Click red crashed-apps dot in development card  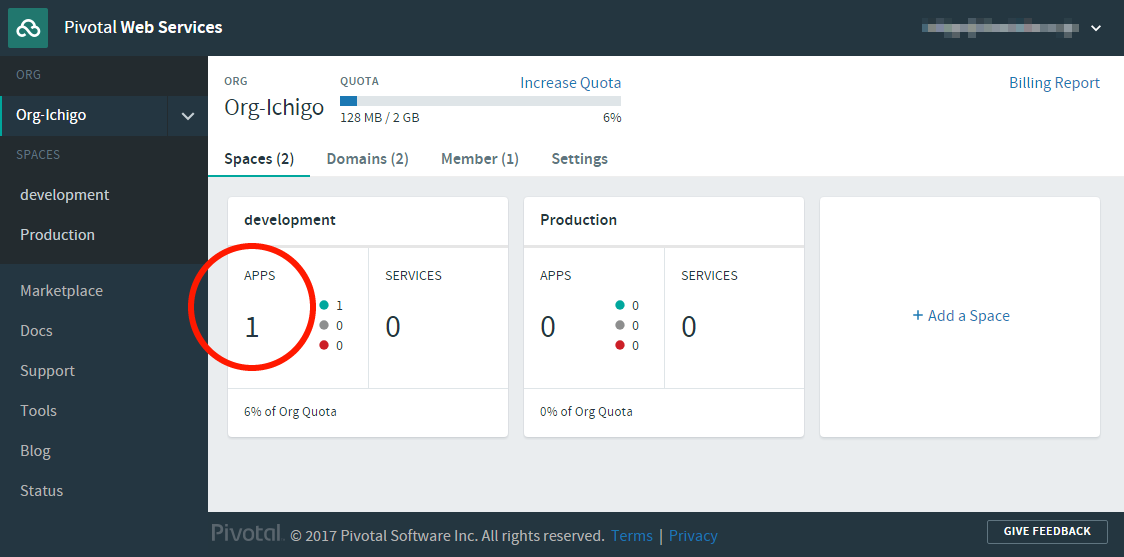[x=324, y=345]
